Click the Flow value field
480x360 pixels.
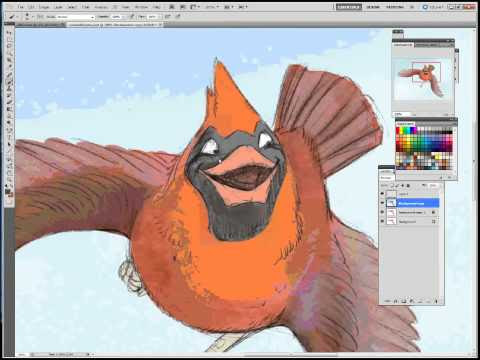pyautogui.click(x=153, y=16)
